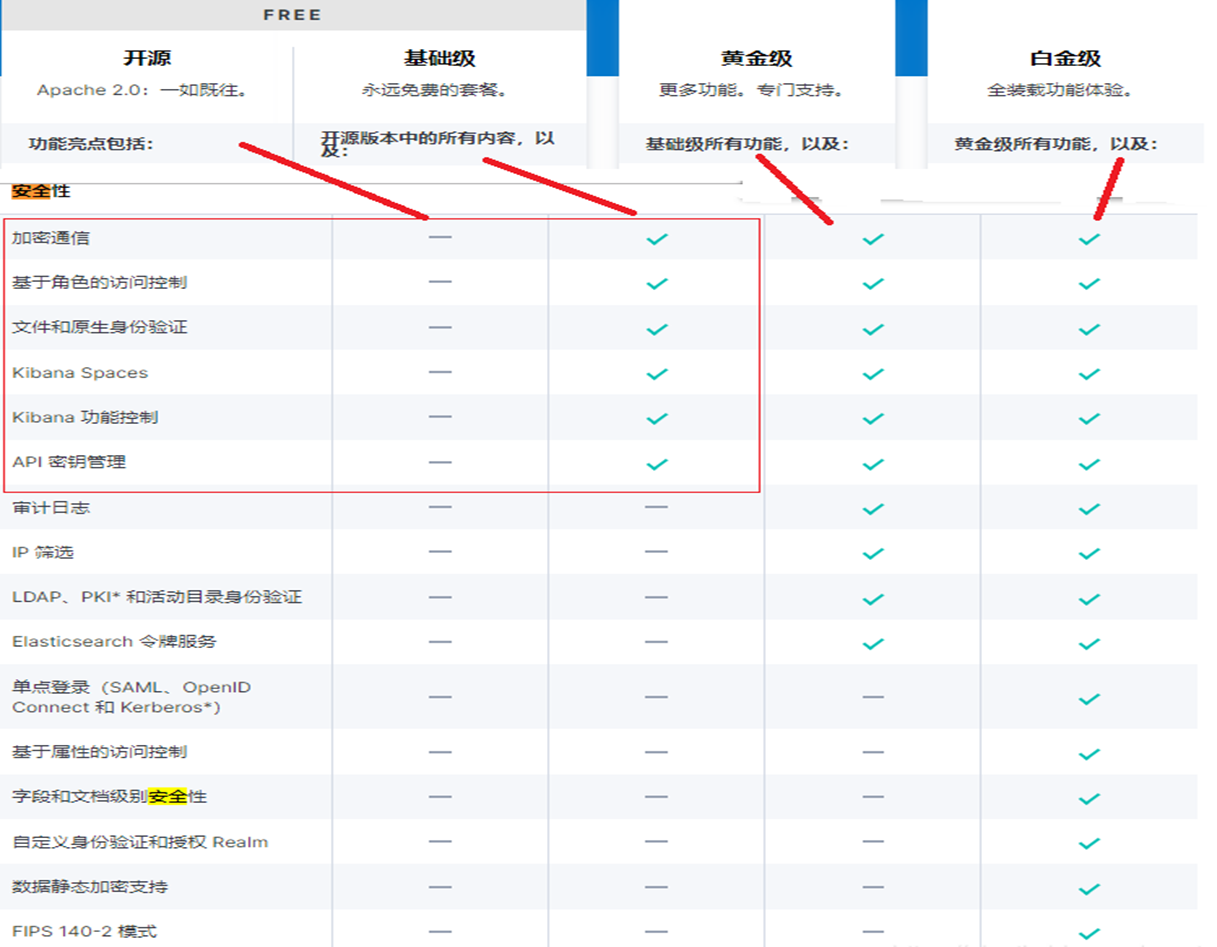Viewport: 1217px width, 947px height.
Task: Click the 白金级 checkmark for FIPS 140-2 模式
Action: pos(1089,934)
